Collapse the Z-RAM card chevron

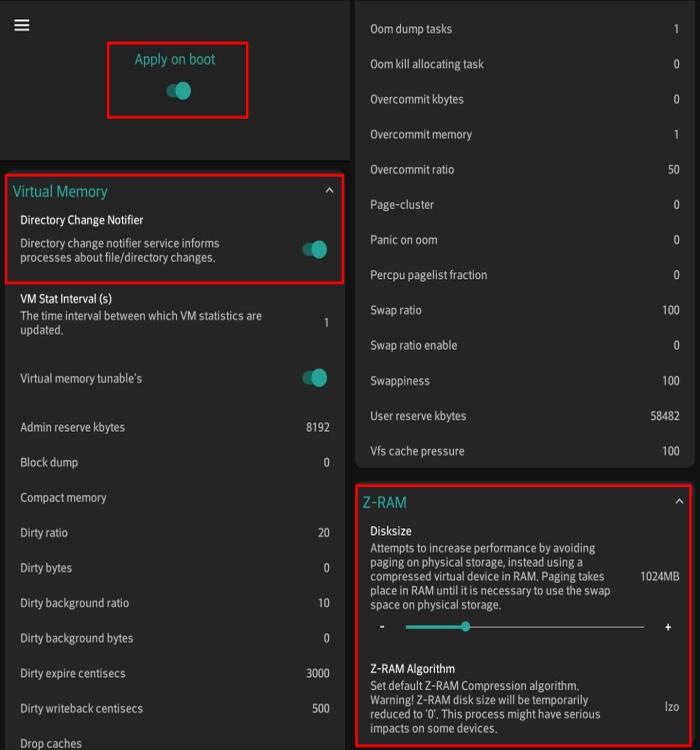679,501
